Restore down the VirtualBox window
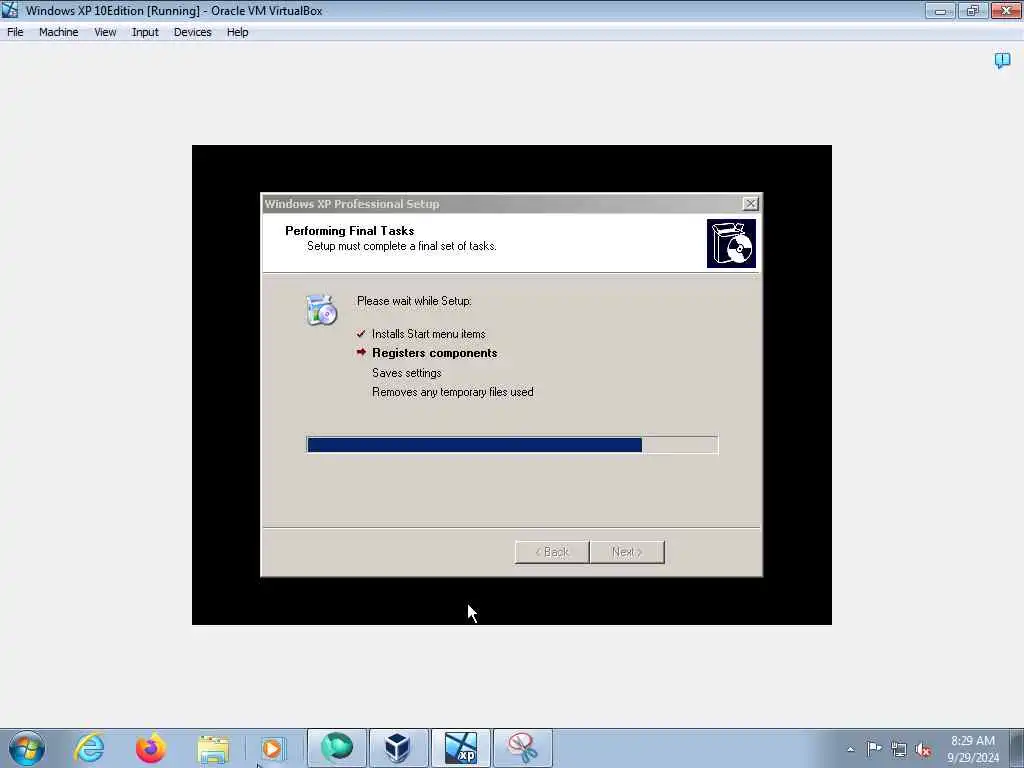The width and height of the screenshot is (1024, 768). tap(973, 10)
